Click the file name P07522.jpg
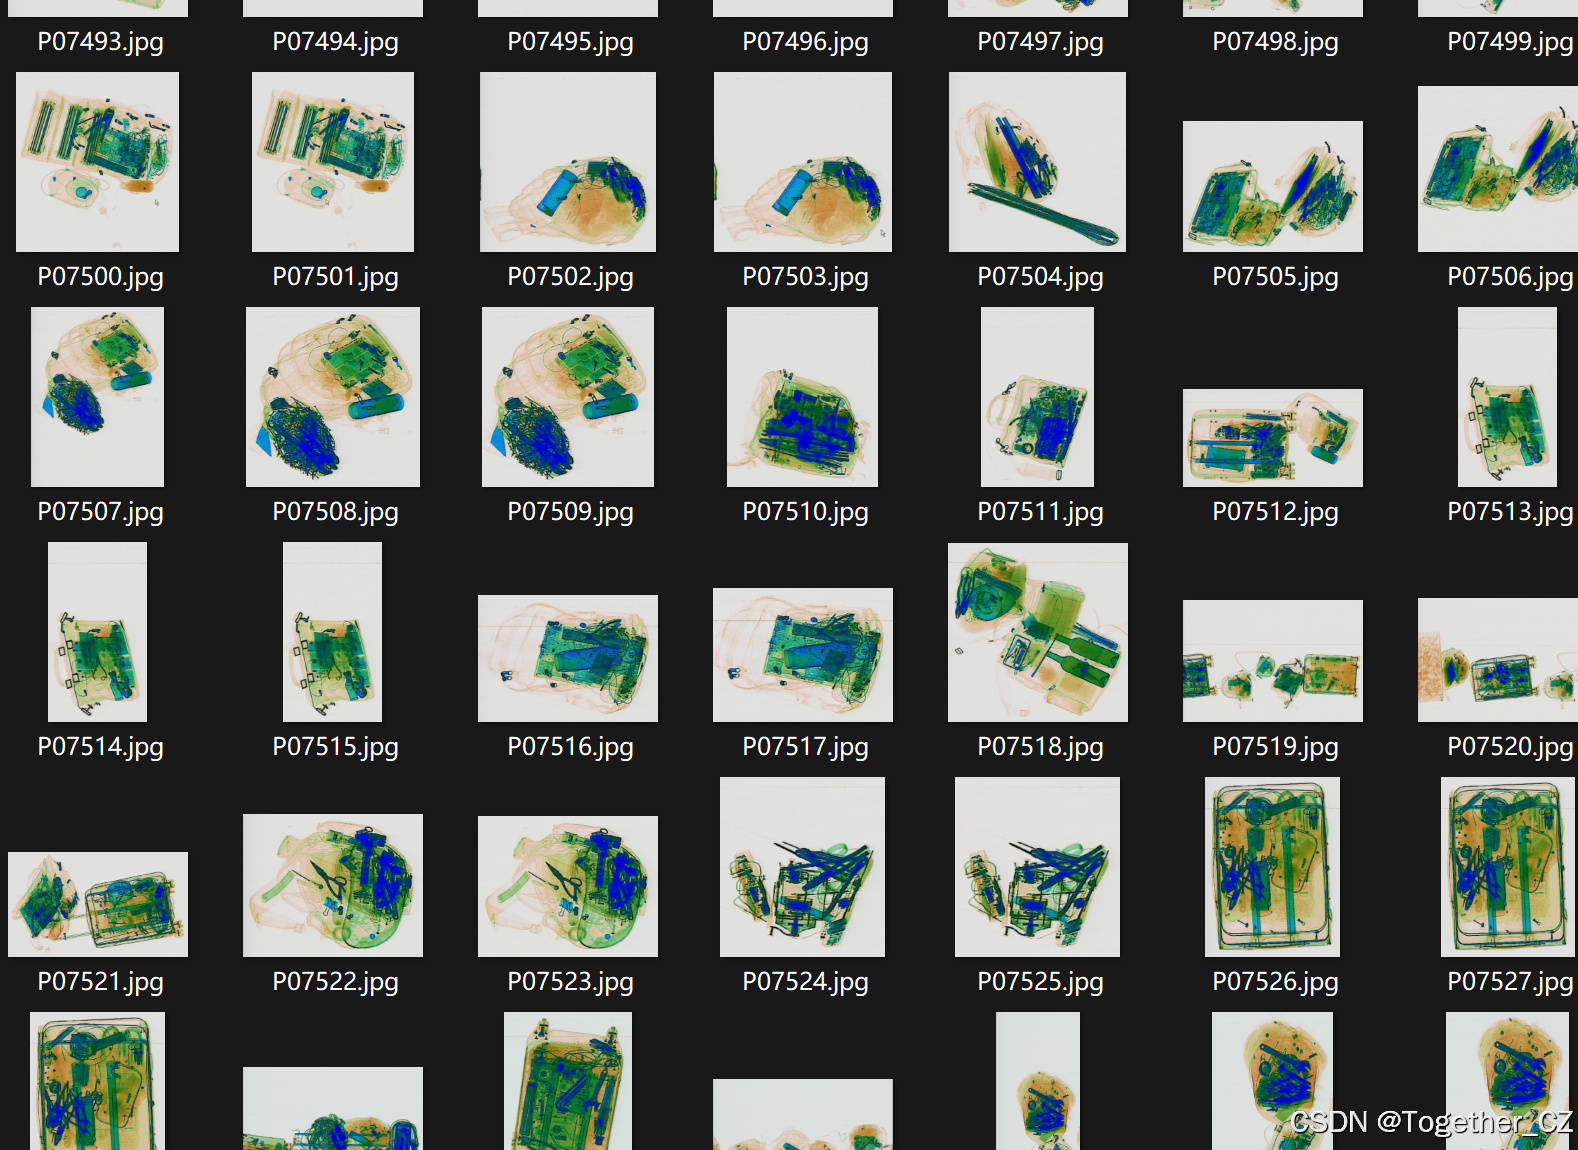1578x1150 pixels. click(x=335, y=982)
